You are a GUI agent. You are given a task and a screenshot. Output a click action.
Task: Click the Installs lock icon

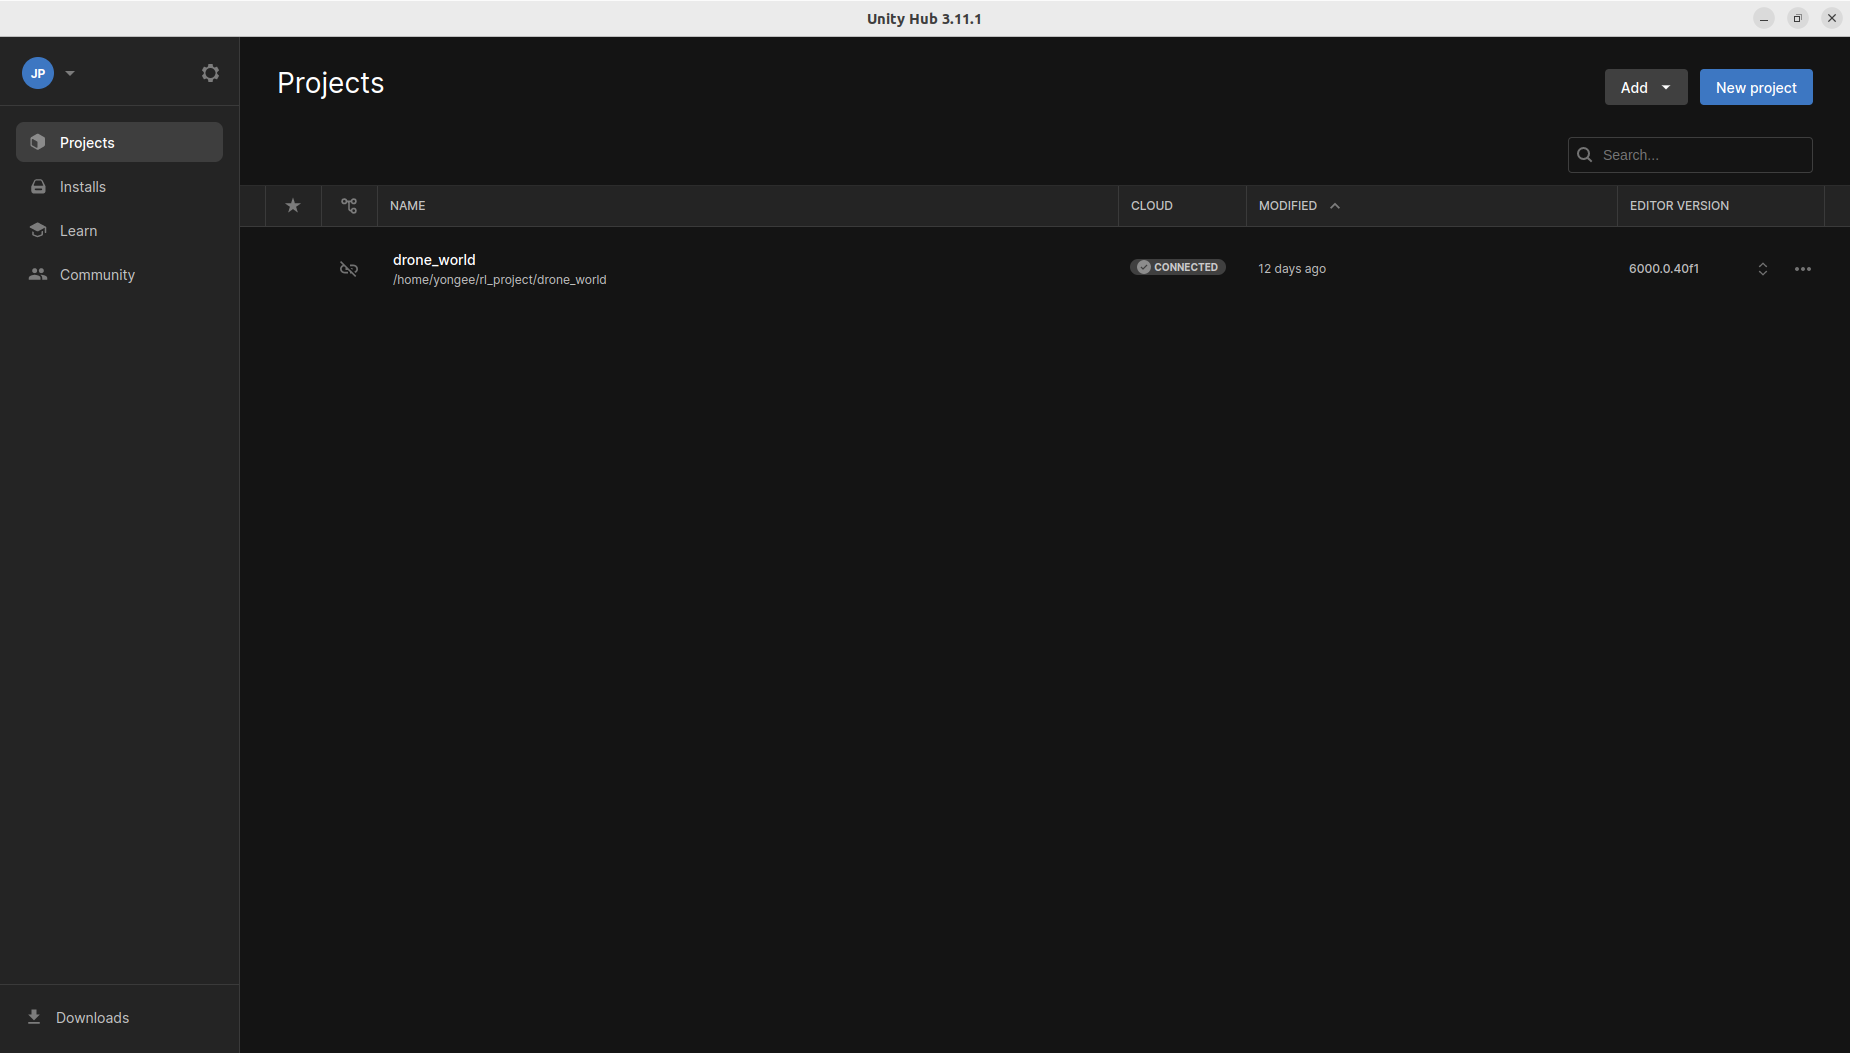coord(38,186)
